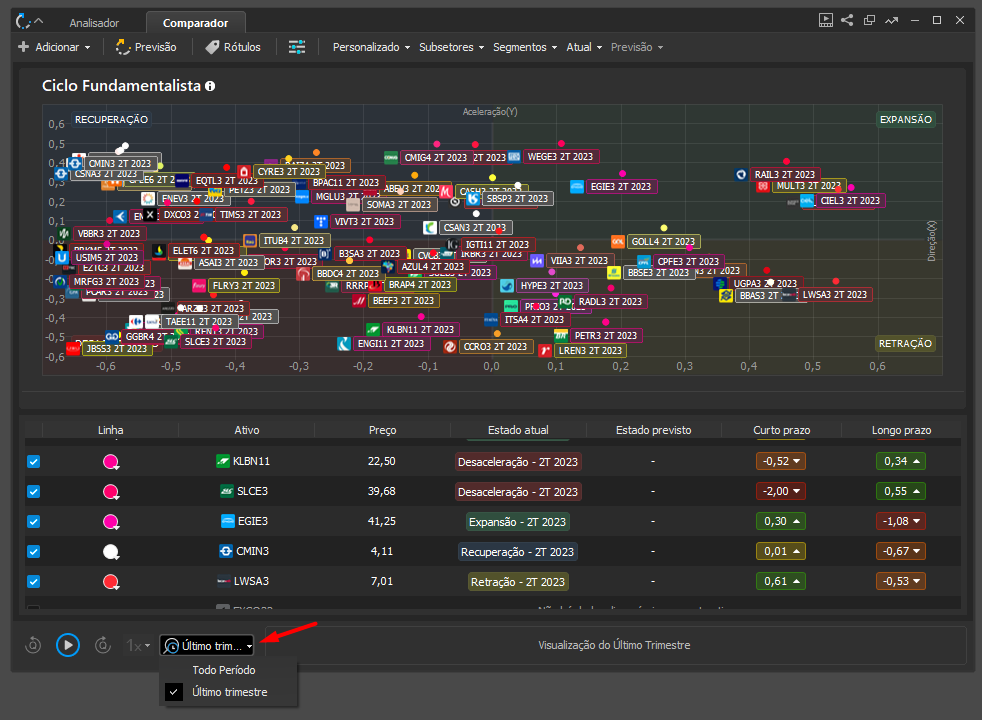The height and width of the screenshot is (720, 982).
Task: Click the video tutorial icon in title bar
Action: [826, 21]
